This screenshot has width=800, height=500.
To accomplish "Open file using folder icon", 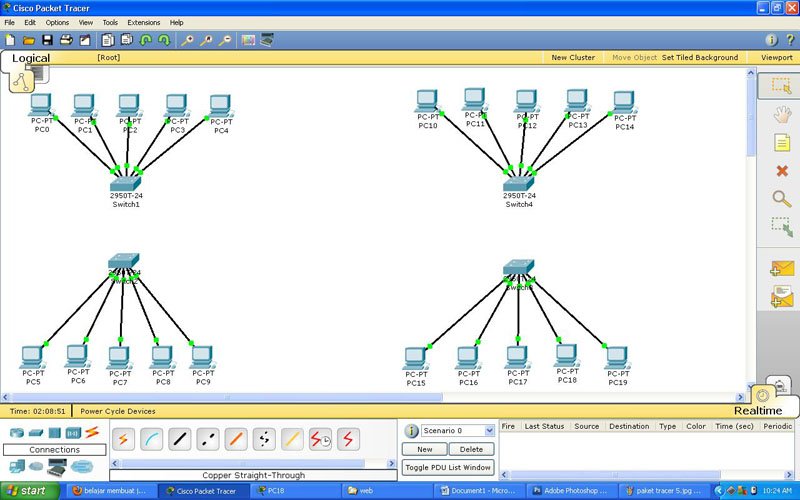I will point(29,40).
